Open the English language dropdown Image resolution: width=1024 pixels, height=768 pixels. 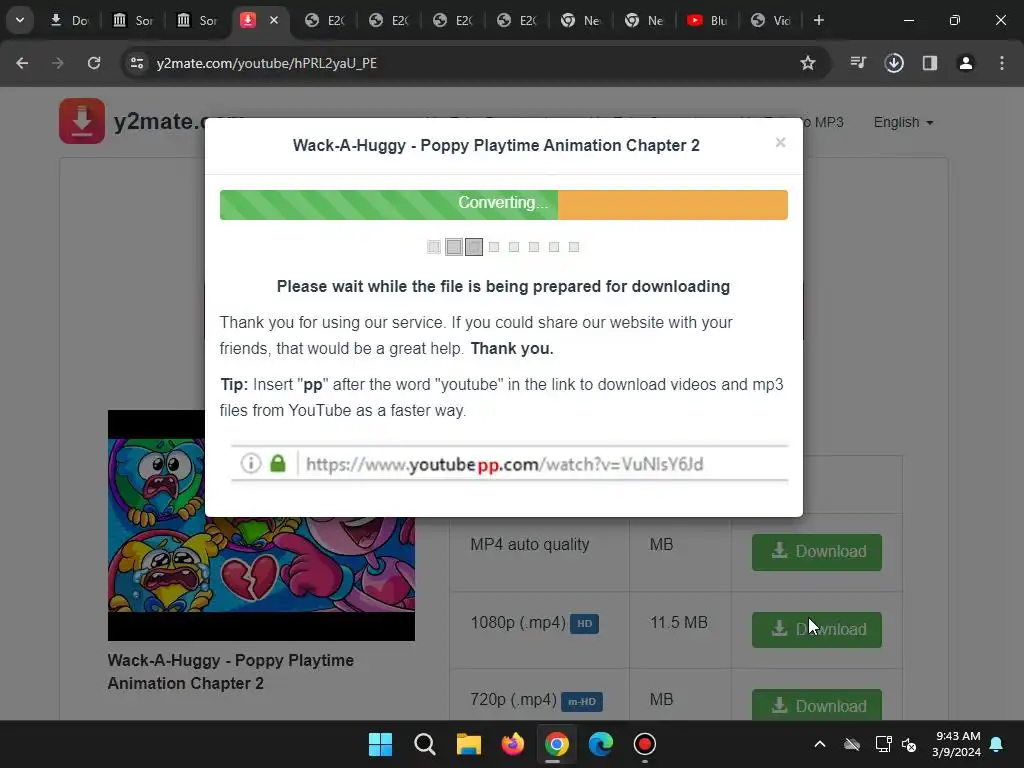click(x=903, y=122)
